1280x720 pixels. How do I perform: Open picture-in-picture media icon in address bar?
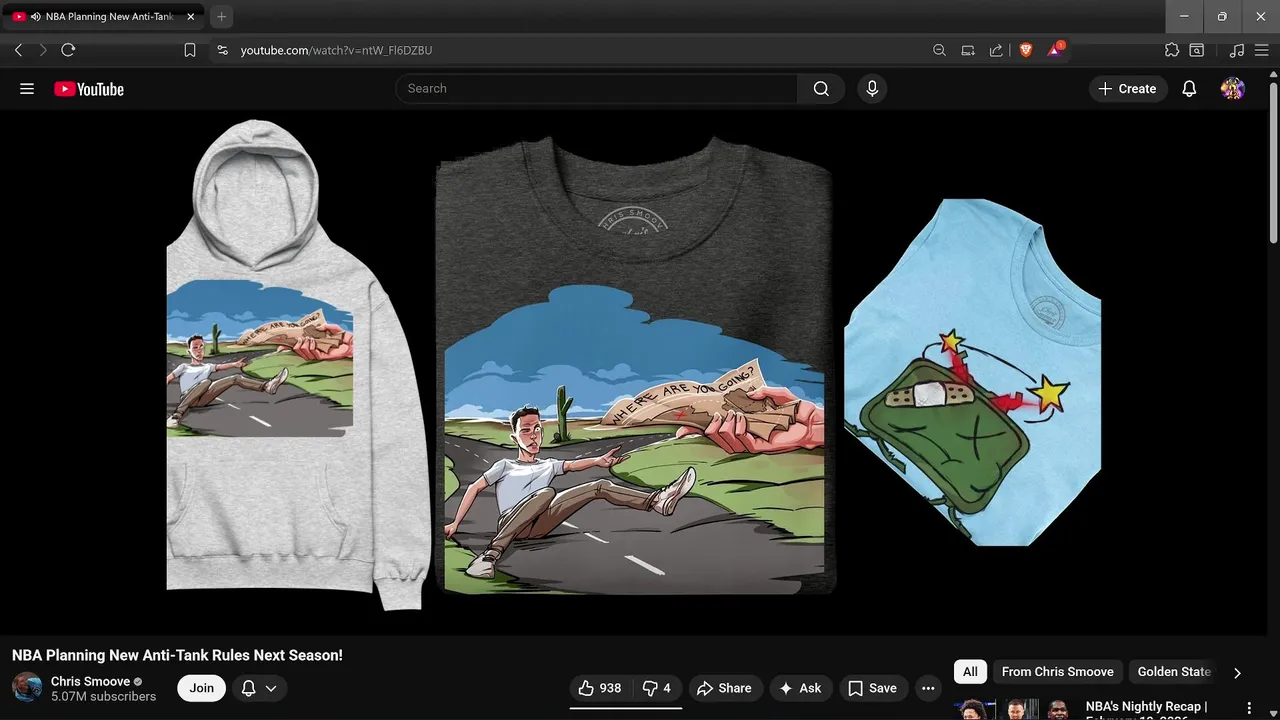[x=968, y=50]
